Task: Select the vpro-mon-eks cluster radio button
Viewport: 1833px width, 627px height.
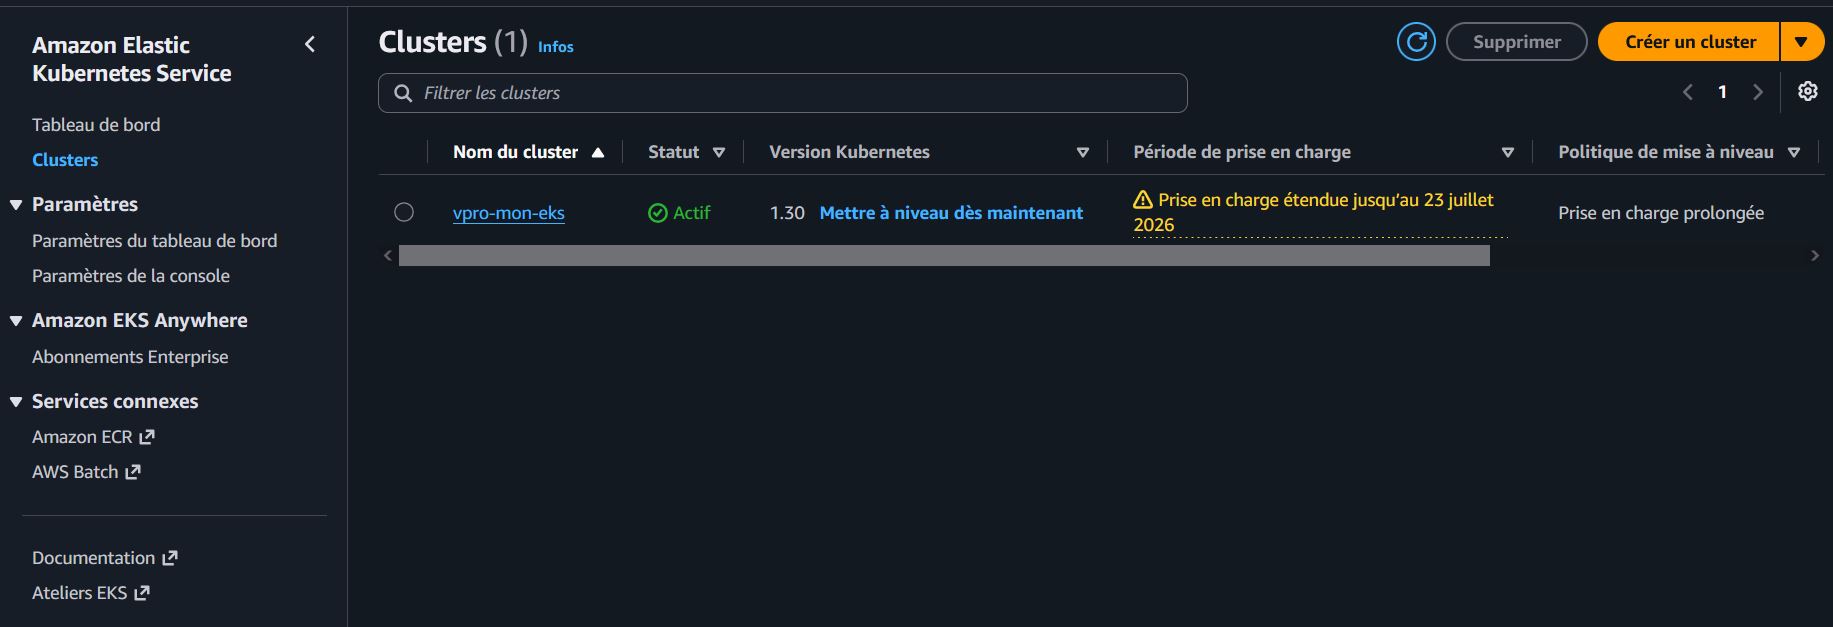Action: (x=404, y=212)
